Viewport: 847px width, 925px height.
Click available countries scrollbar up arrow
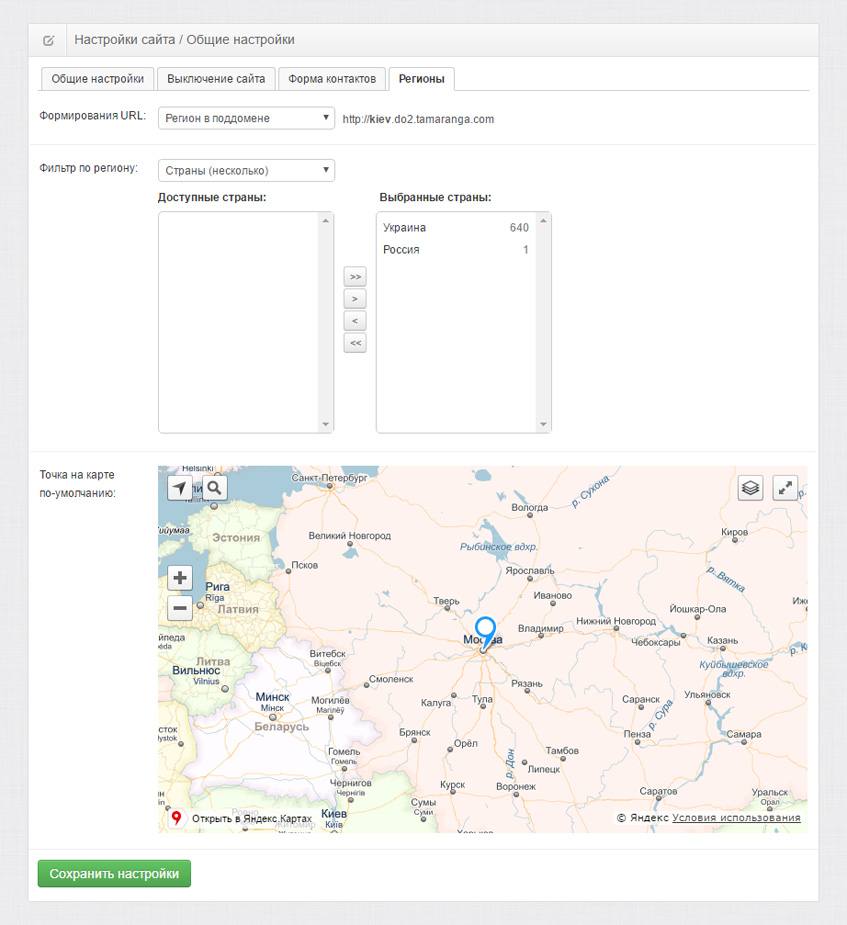pos(326,221)
